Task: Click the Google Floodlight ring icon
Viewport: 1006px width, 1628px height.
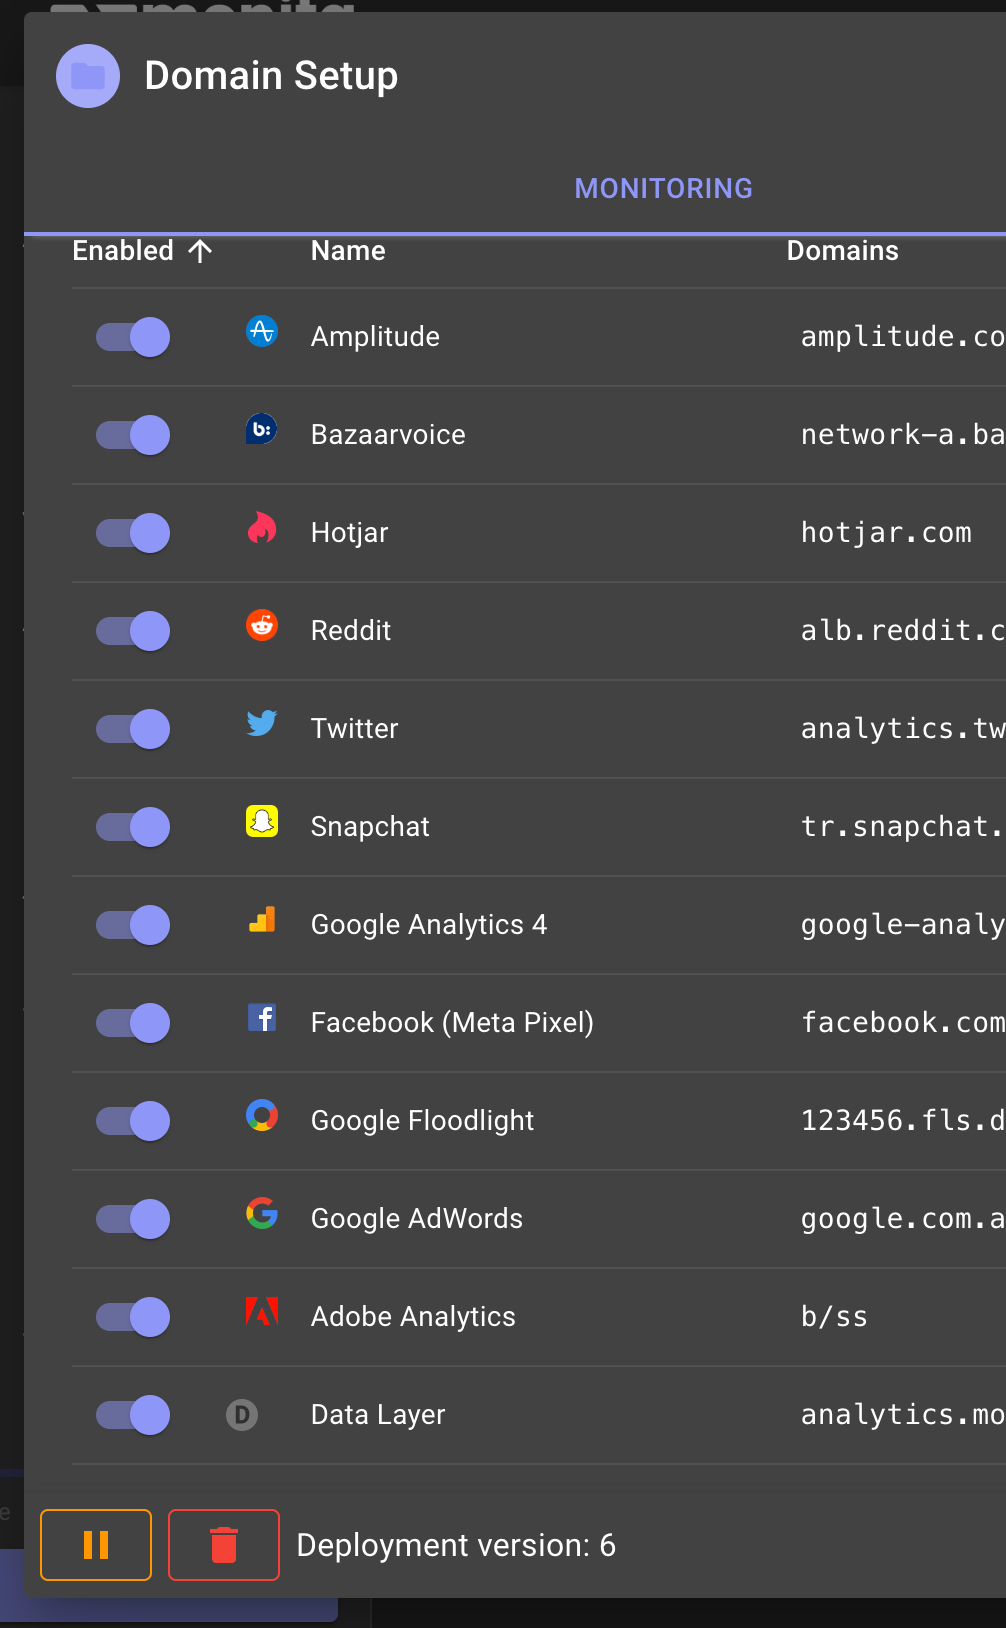Action: tap(262, 1115)
